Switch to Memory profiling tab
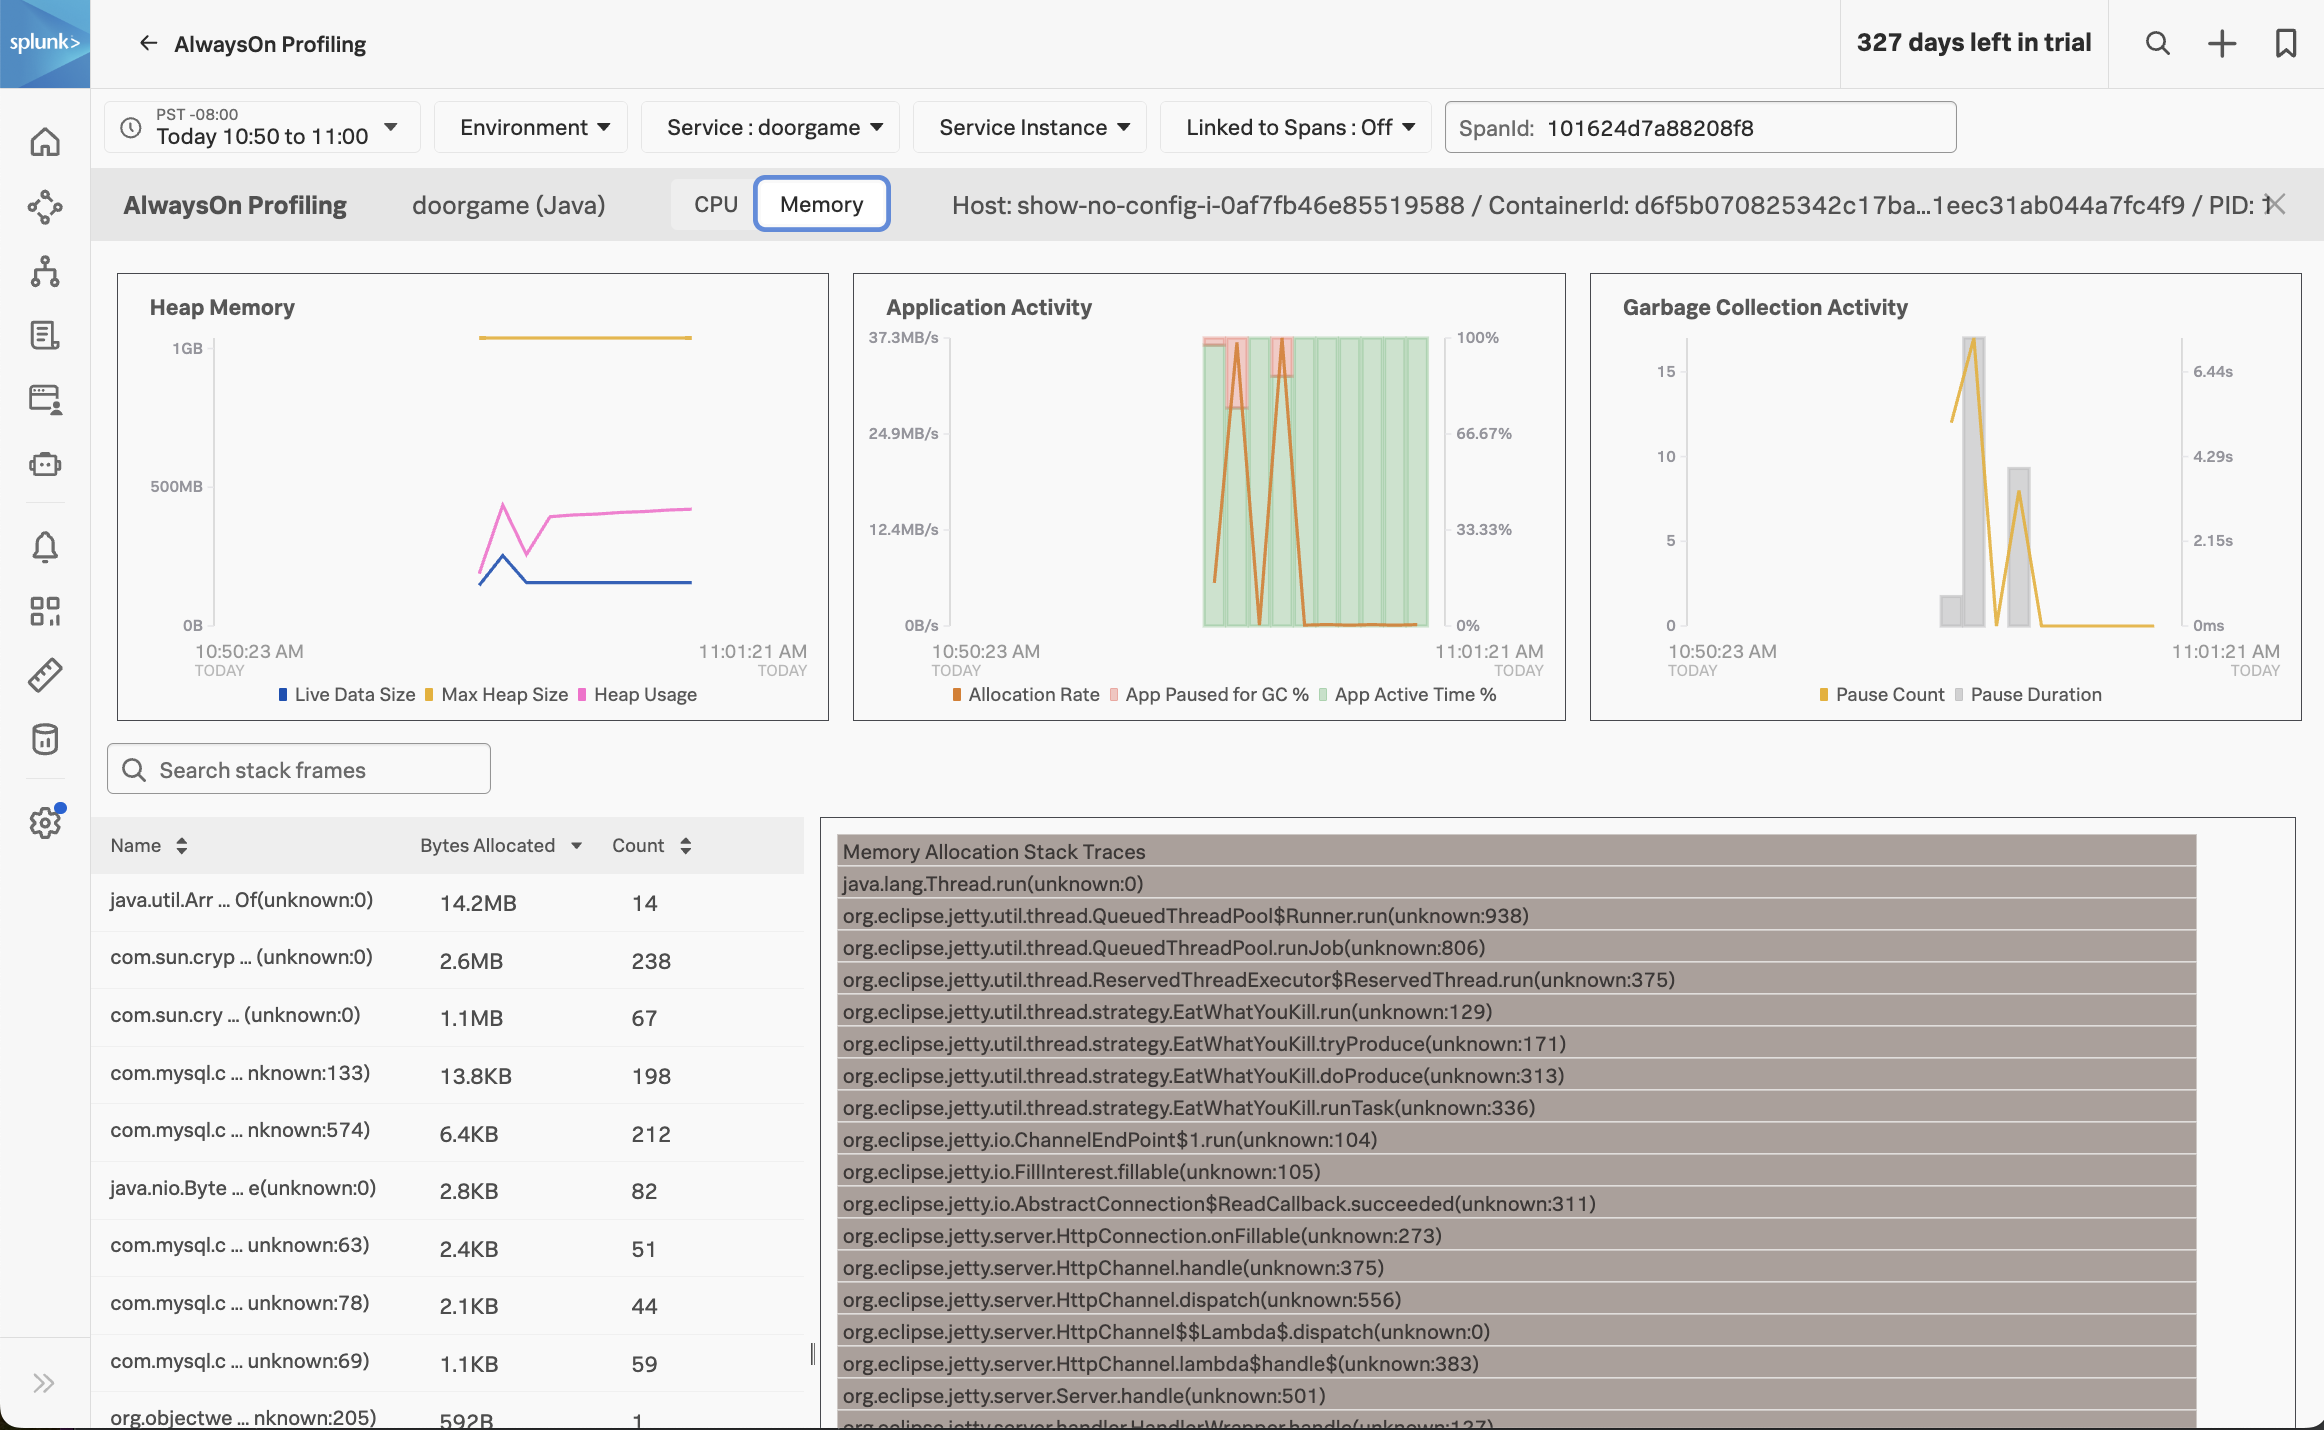The height and width of the screenshot is (1430, 2324). coord(822,203)
